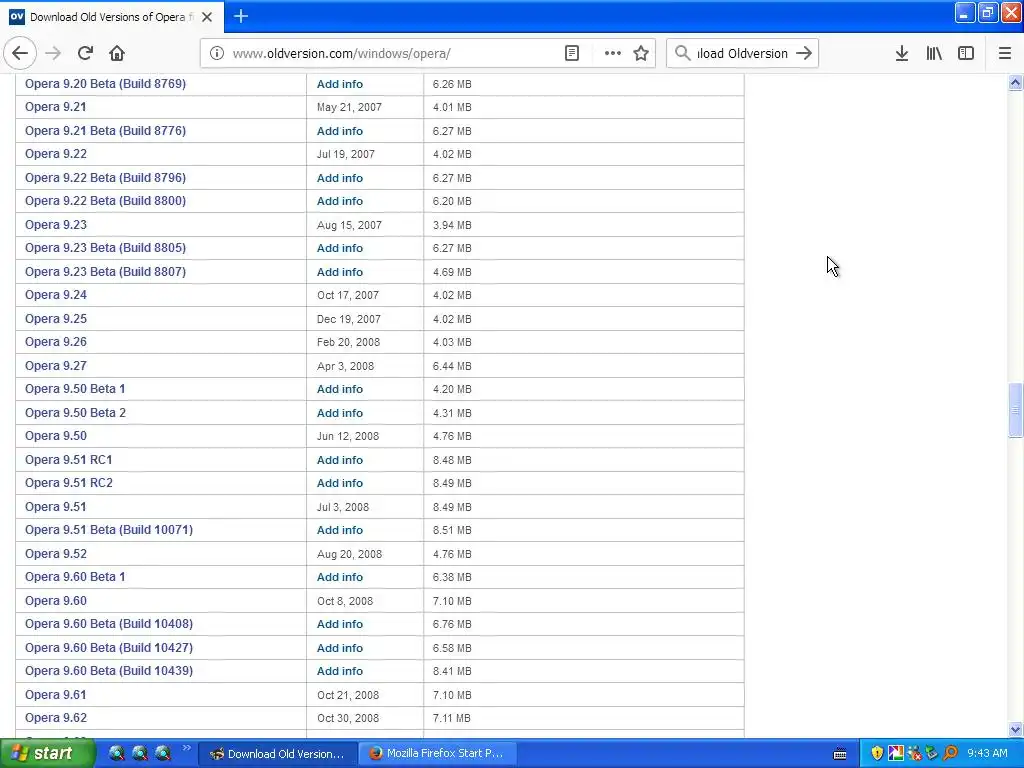Click the system clock showing 9:43 AM
Screen dimensions: 1024x768
[987, 754]
